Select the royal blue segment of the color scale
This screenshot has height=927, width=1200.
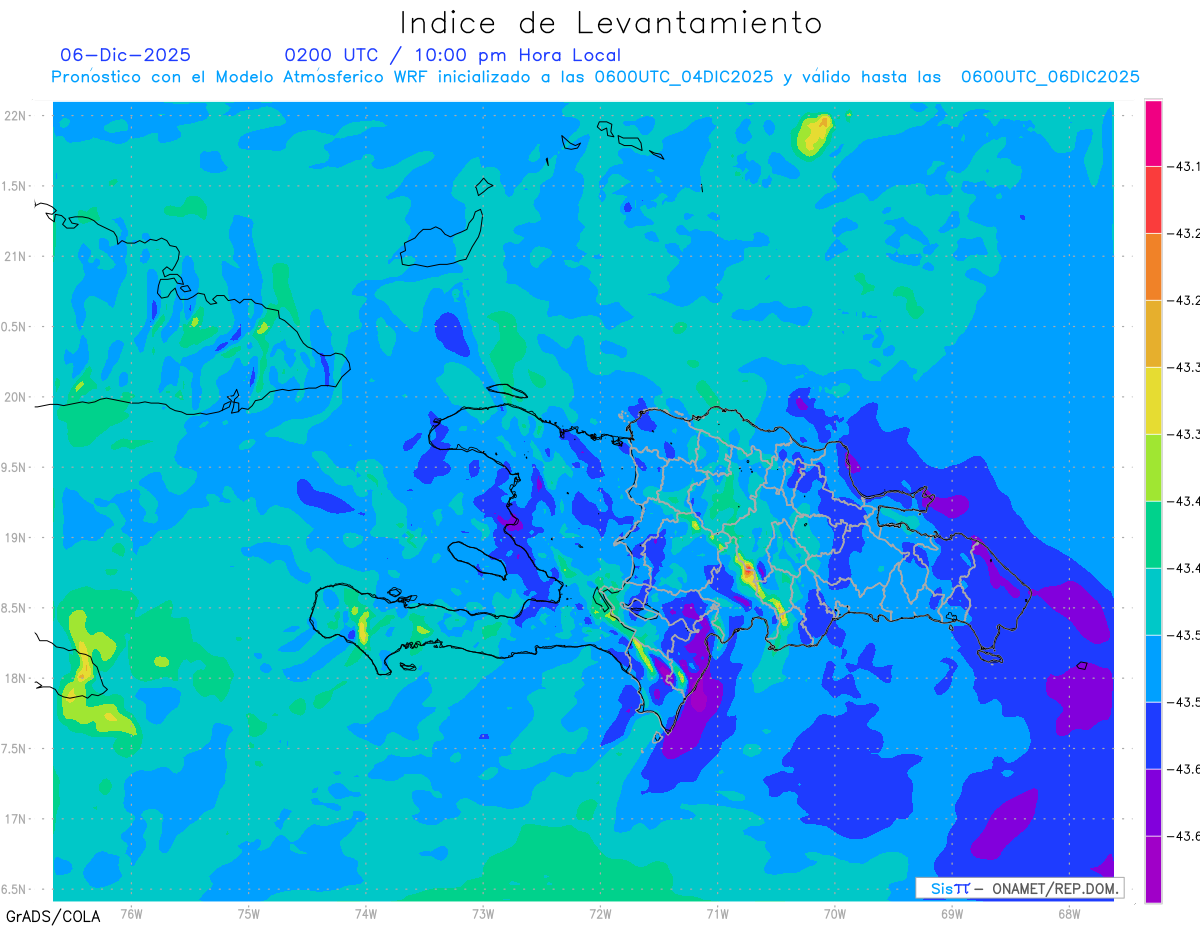pyautogui.click(x=1153, y=736)
